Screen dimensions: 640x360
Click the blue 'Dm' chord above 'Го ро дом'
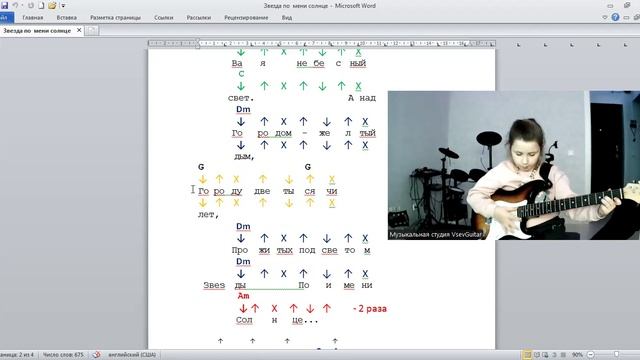click(x=243, y=109)
